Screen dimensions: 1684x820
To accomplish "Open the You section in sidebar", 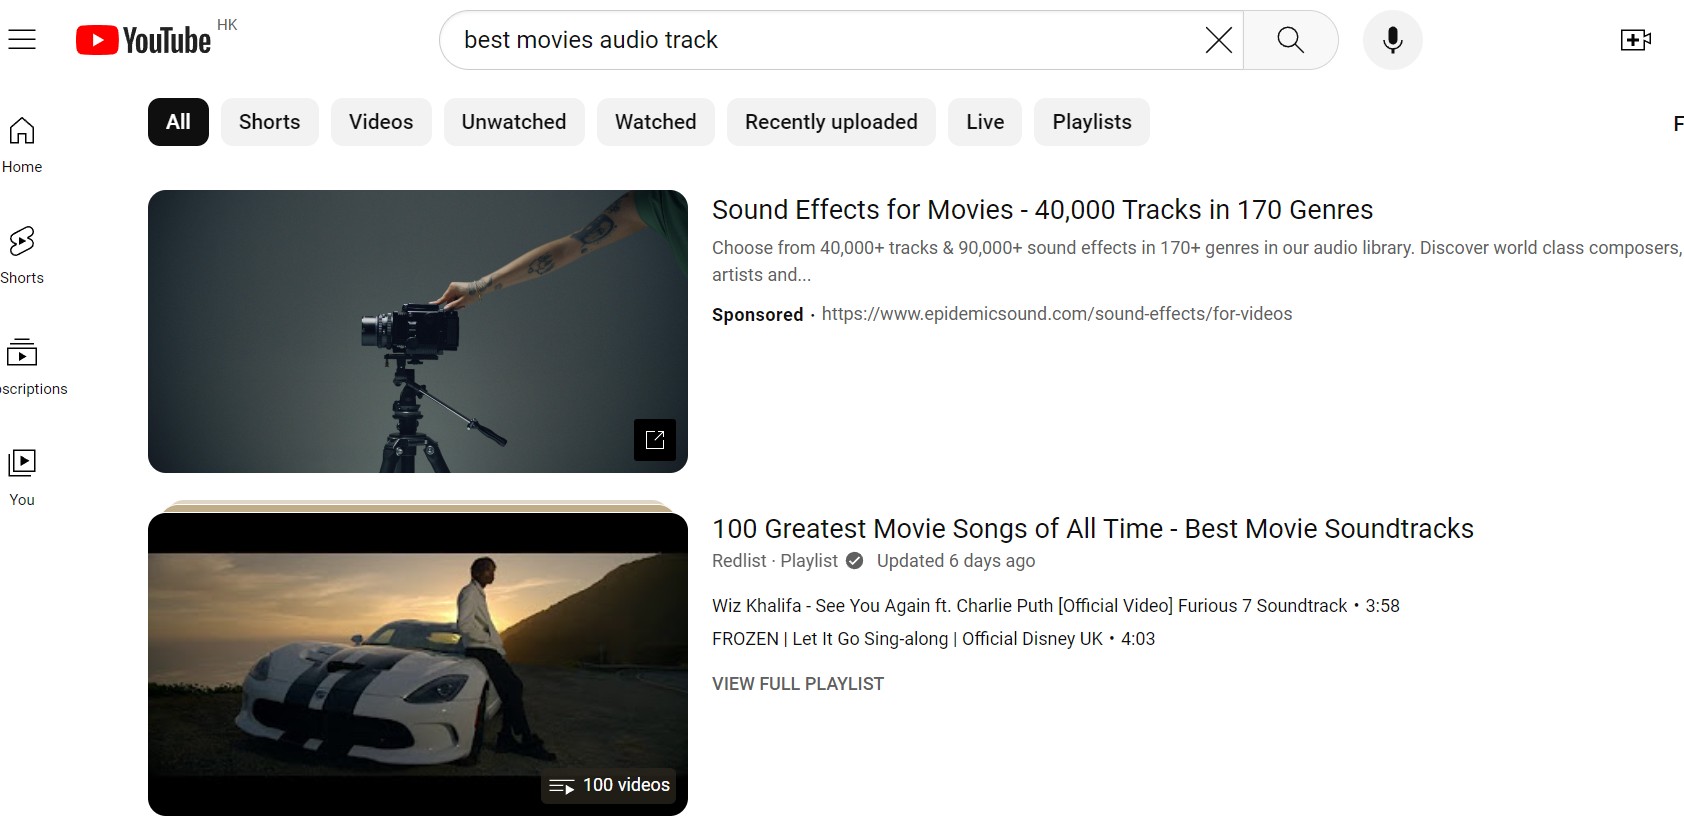I will pyautogui.click(x=22, y=478).
